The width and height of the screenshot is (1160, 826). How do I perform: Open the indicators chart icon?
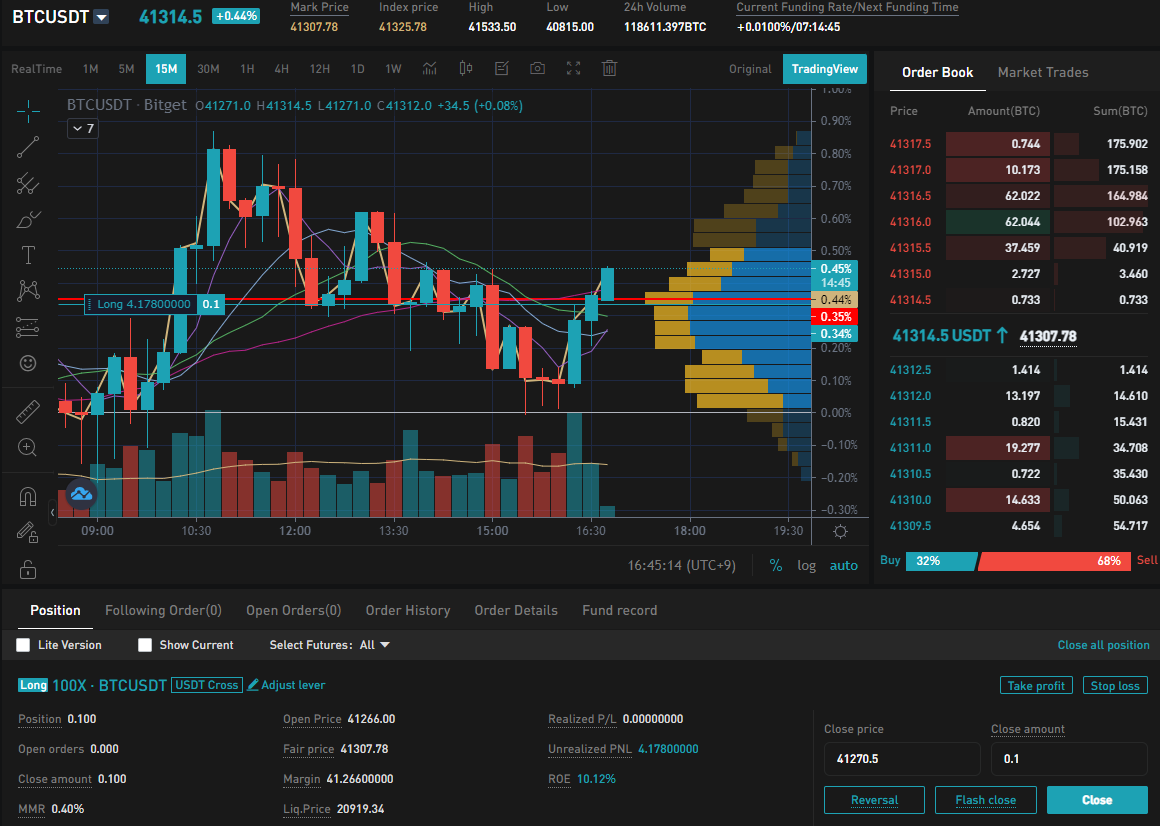(x=430, y=69)
